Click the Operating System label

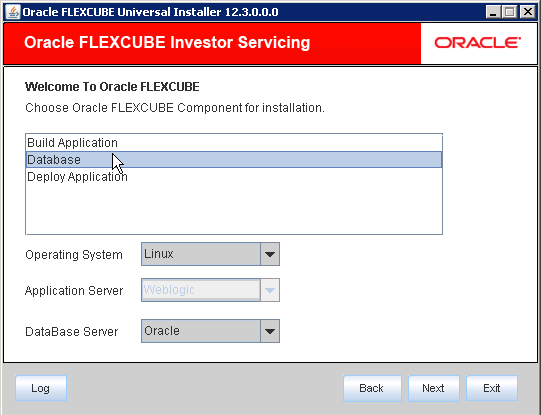74,255
